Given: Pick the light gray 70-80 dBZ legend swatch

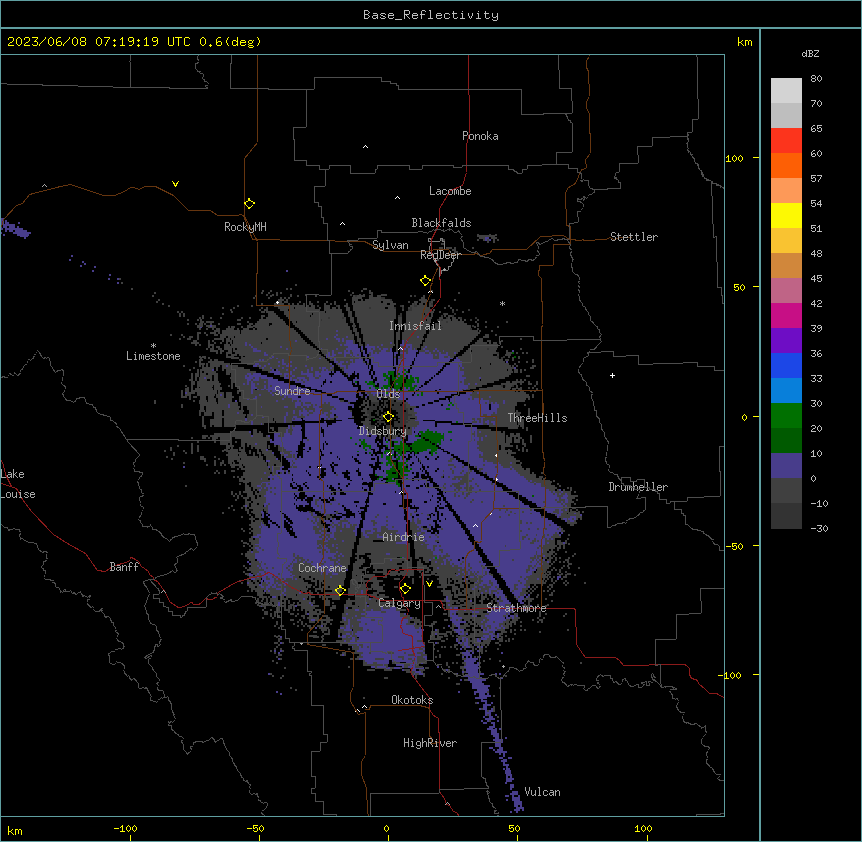Looking at the screenshot, I should pyautogui.click(x=786, y=90).
